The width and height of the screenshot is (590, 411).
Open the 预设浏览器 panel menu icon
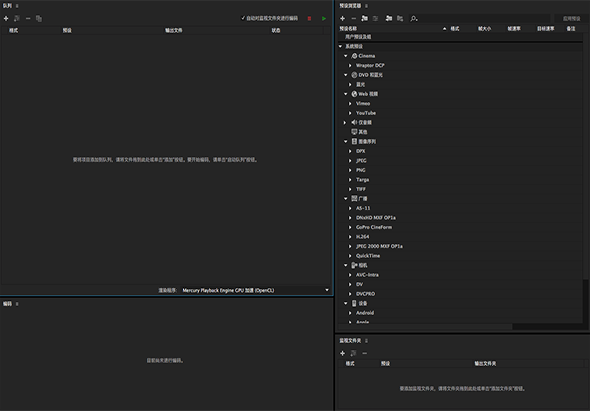(366, 6)
